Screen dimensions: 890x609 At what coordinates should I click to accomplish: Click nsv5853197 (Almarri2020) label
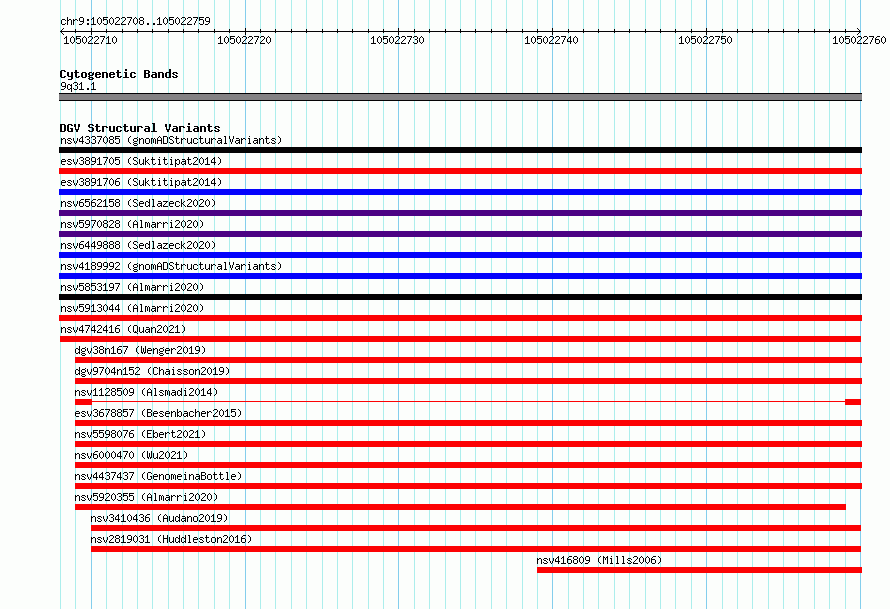[x=132, y=287]
